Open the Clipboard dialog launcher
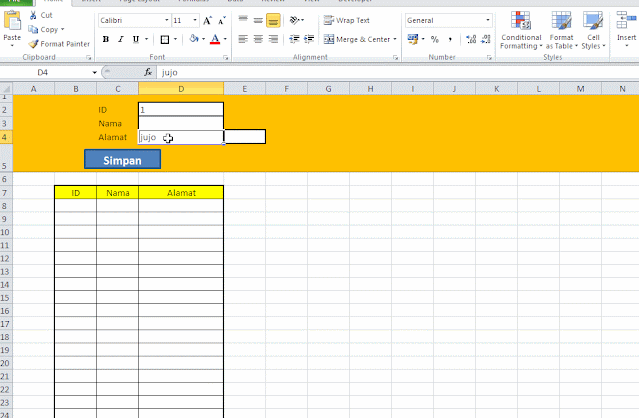Viewport: 639px width, 418px height. click(x=88, y=58)
